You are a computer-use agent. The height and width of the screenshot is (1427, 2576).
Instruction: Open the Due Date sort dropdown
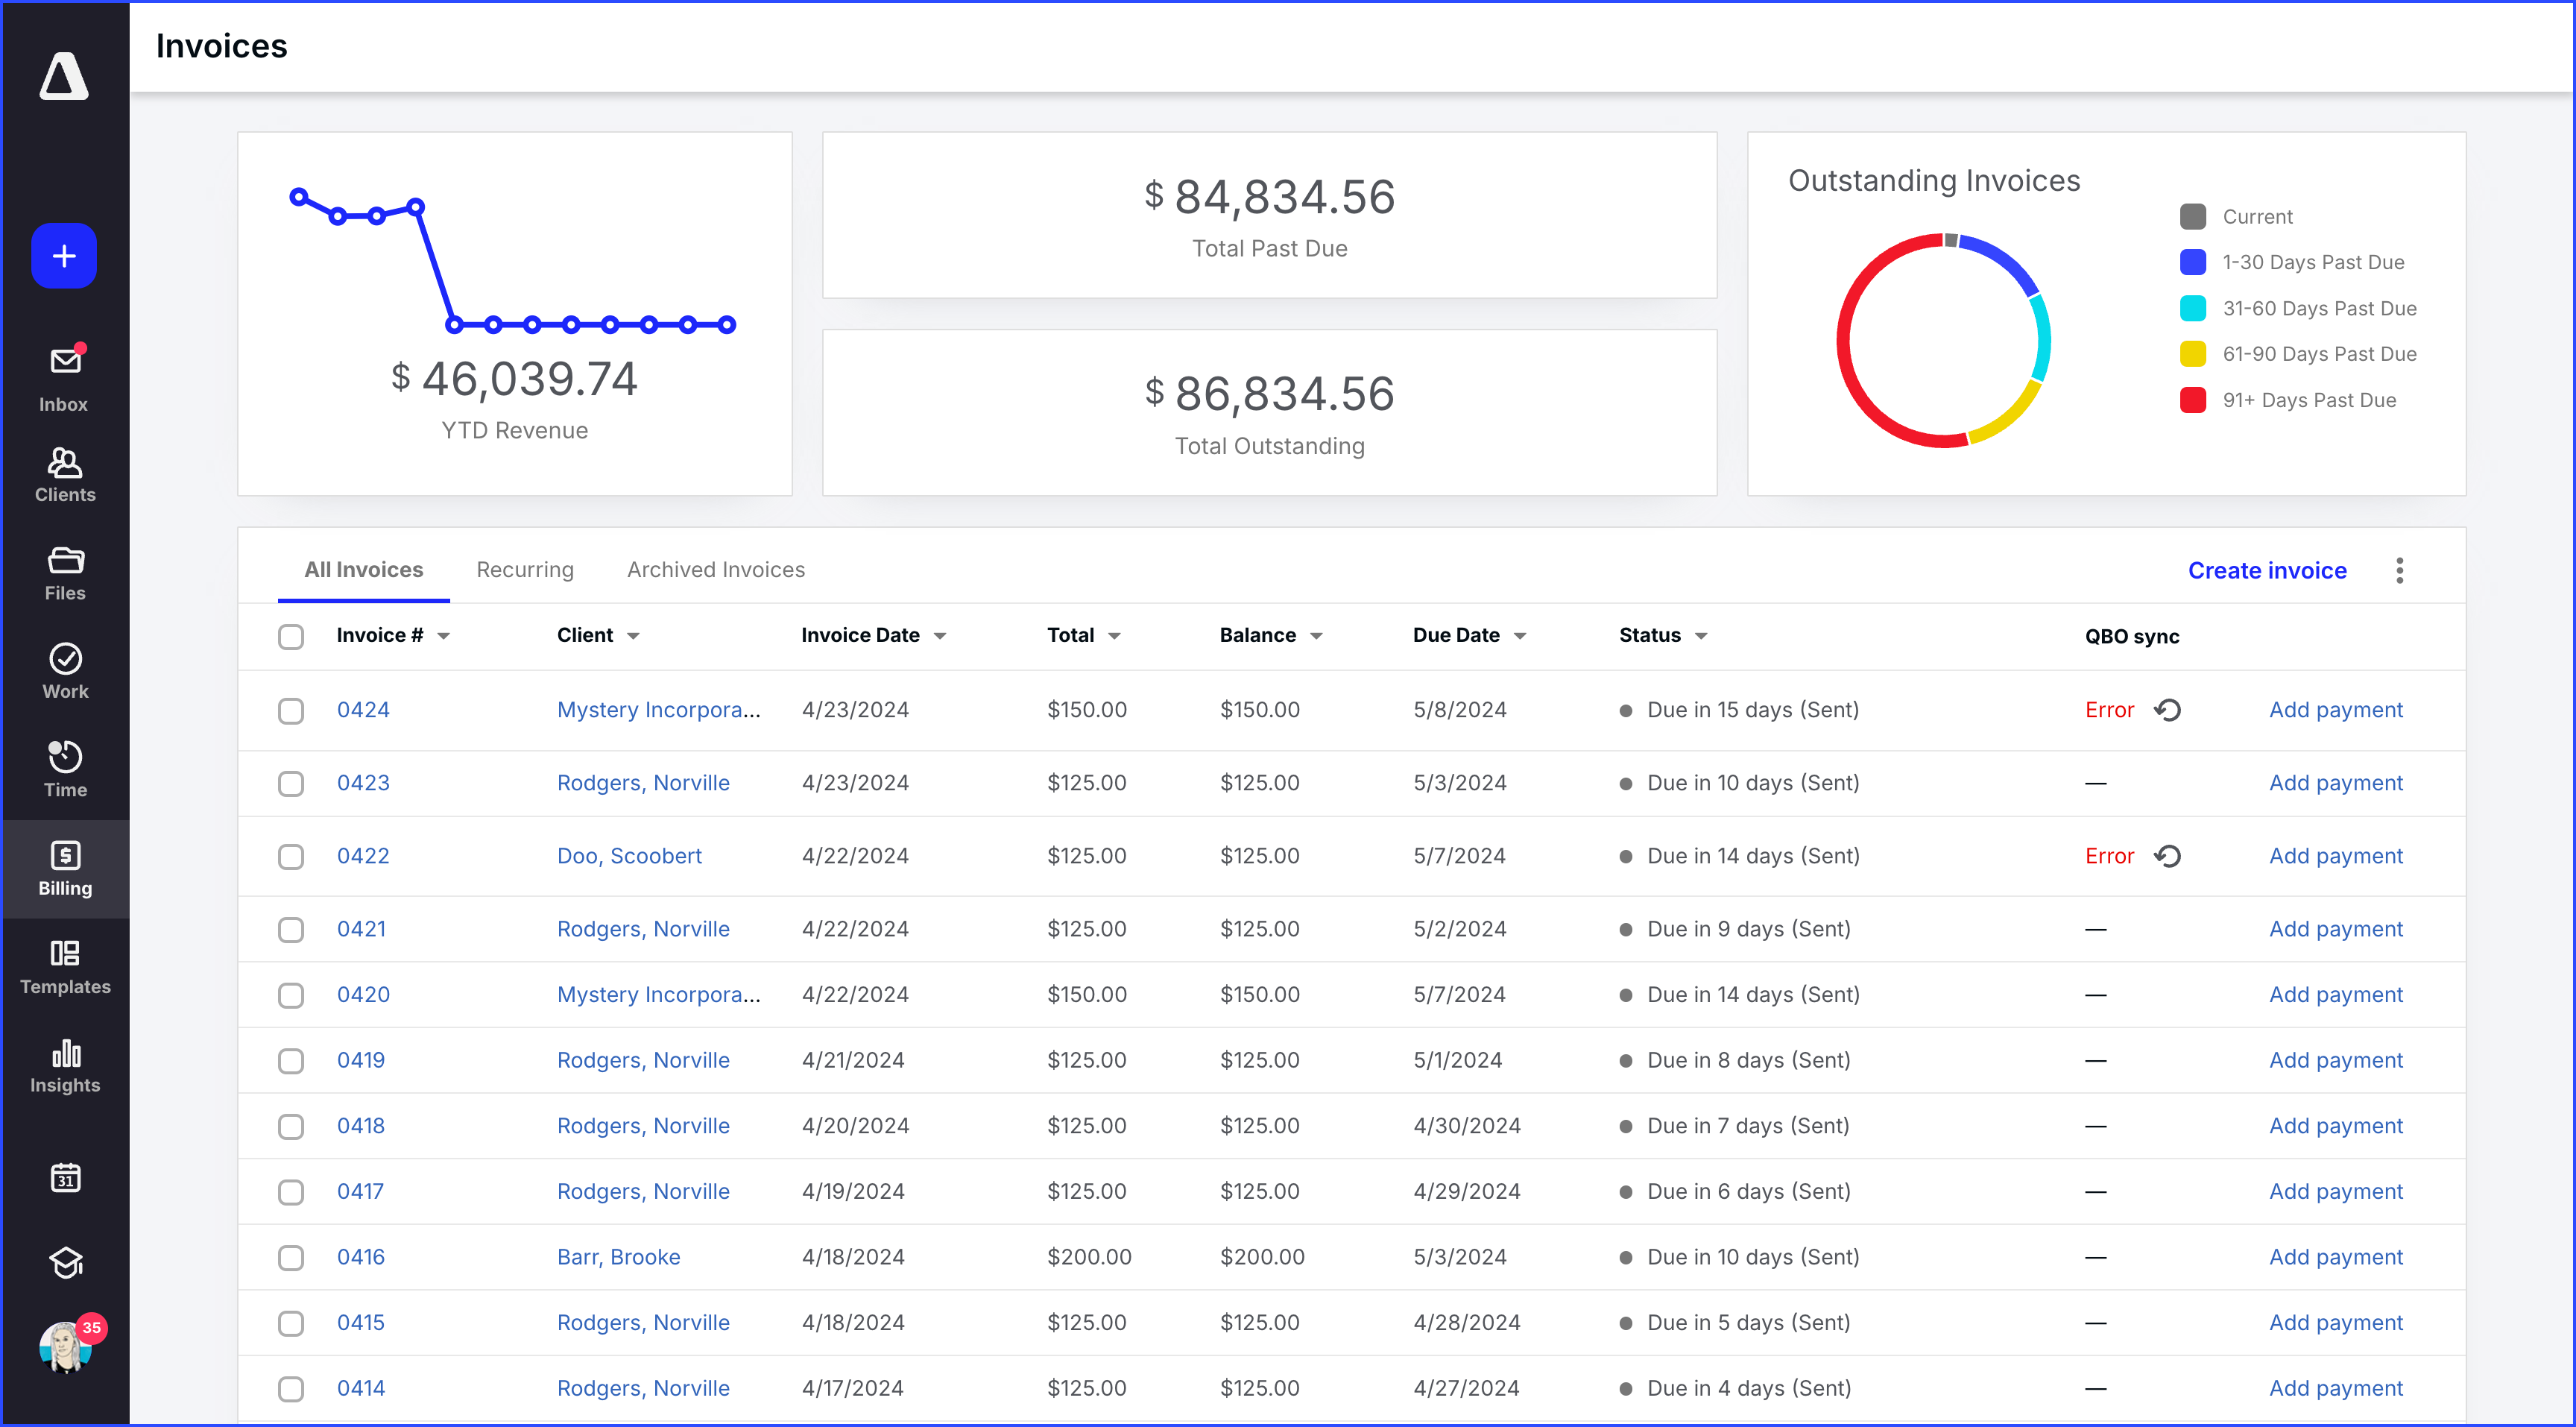tap(1521, 635)
